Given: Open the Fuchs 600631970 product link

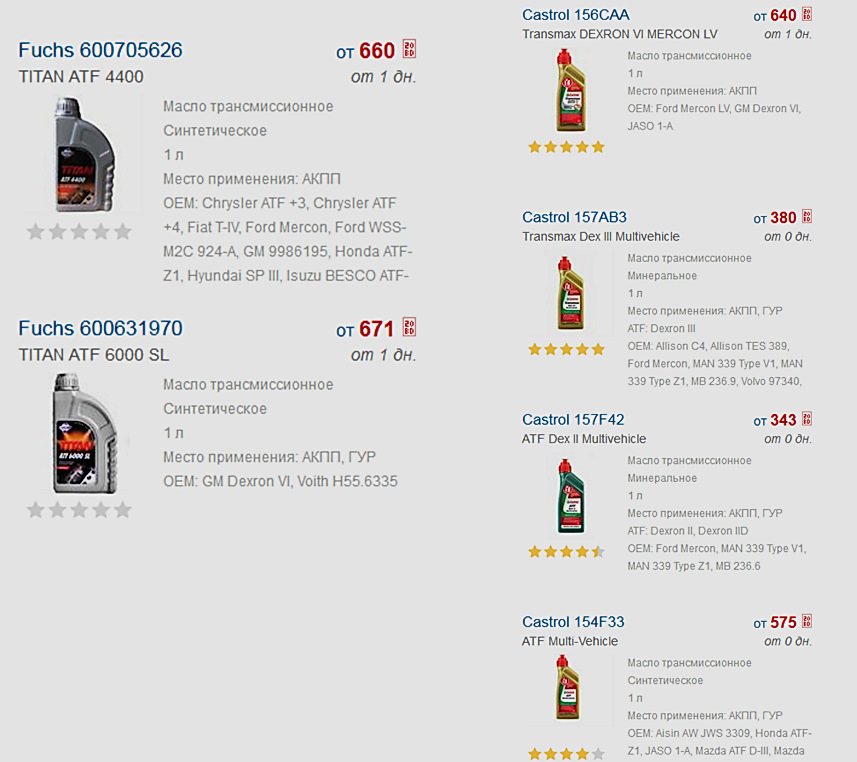Looking at the screenshot, I should pos(101,329).
